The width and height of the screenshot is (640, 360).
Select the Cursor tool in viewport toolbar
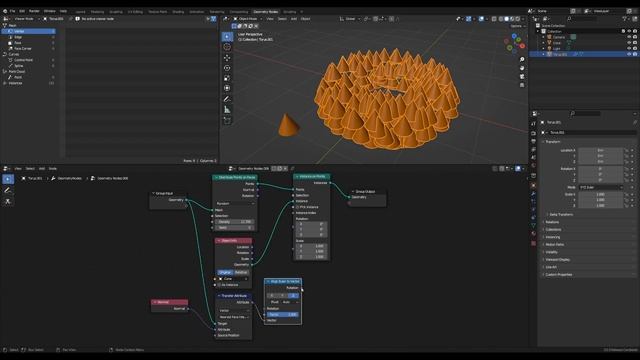point(227,47)
